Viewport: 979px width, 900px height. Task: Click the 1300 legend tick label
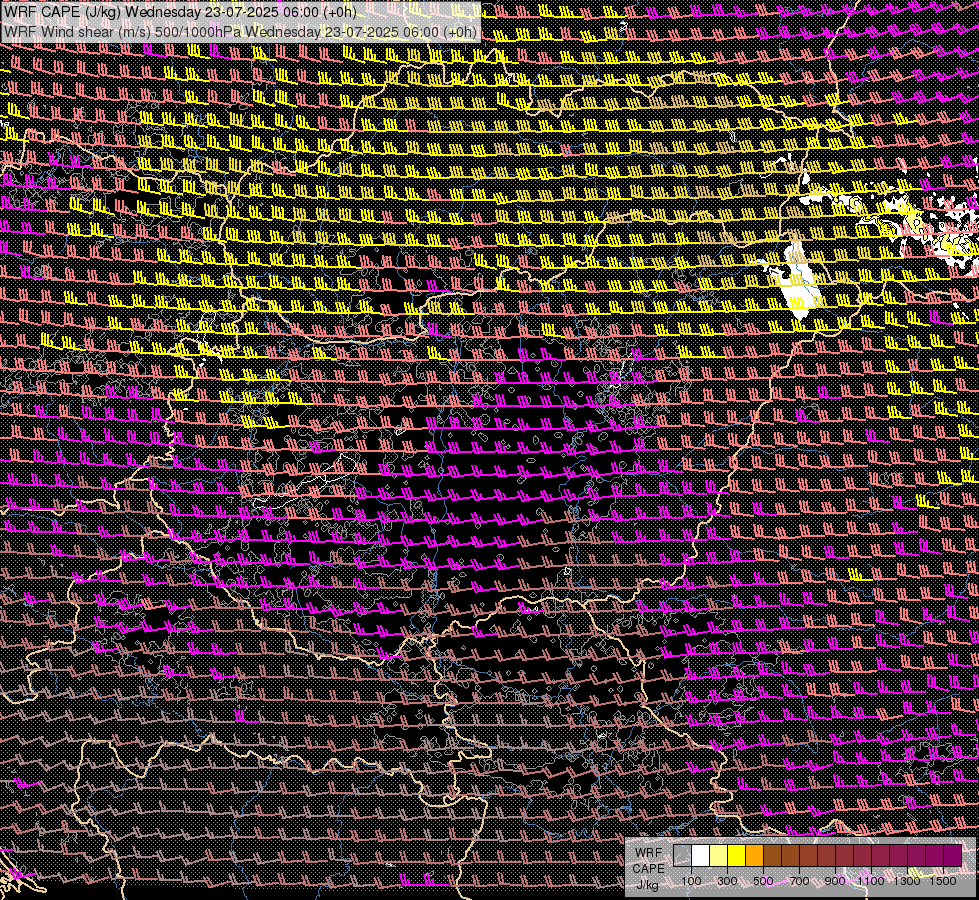click(x=907, y=881)
